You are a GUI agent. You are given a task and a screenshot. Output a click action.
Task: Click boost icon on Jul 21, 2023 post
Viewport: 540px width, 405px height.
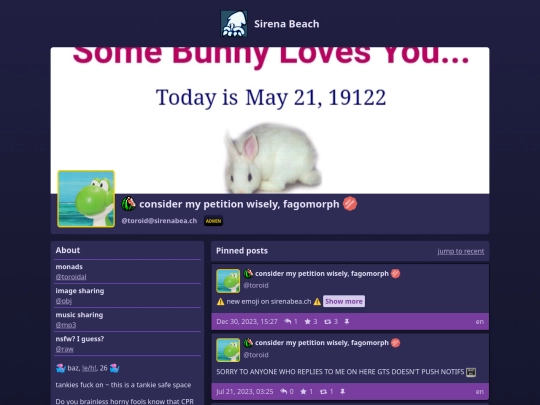(x=323, y=391)
